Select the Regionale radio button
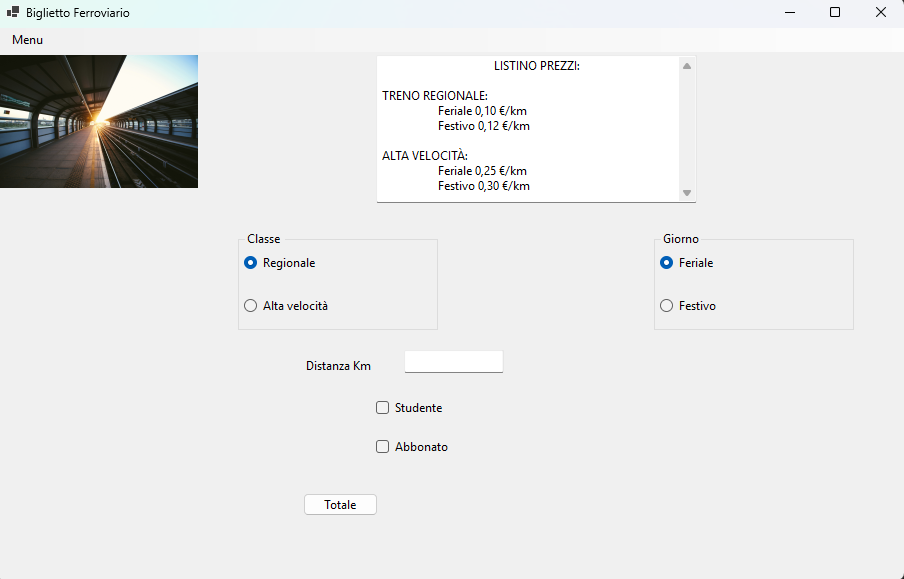The image size is (904, 579). point(280,263)
